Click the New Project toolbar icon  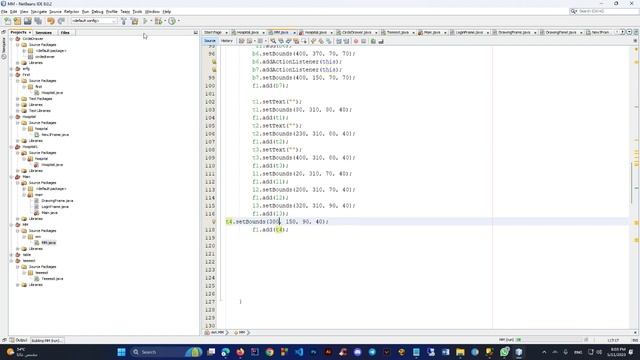(17, 21)
